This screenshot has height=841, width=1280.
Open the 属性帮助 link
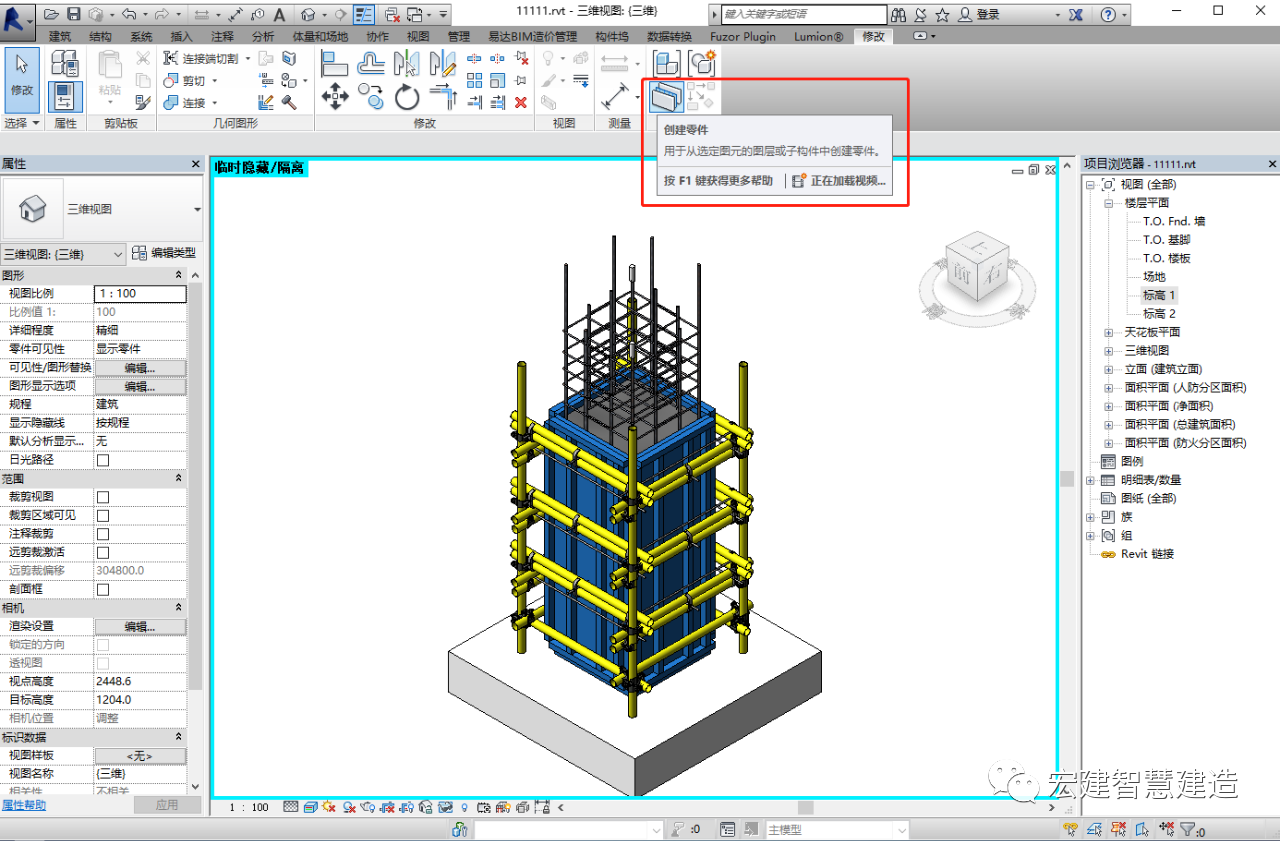pos(23,805)
